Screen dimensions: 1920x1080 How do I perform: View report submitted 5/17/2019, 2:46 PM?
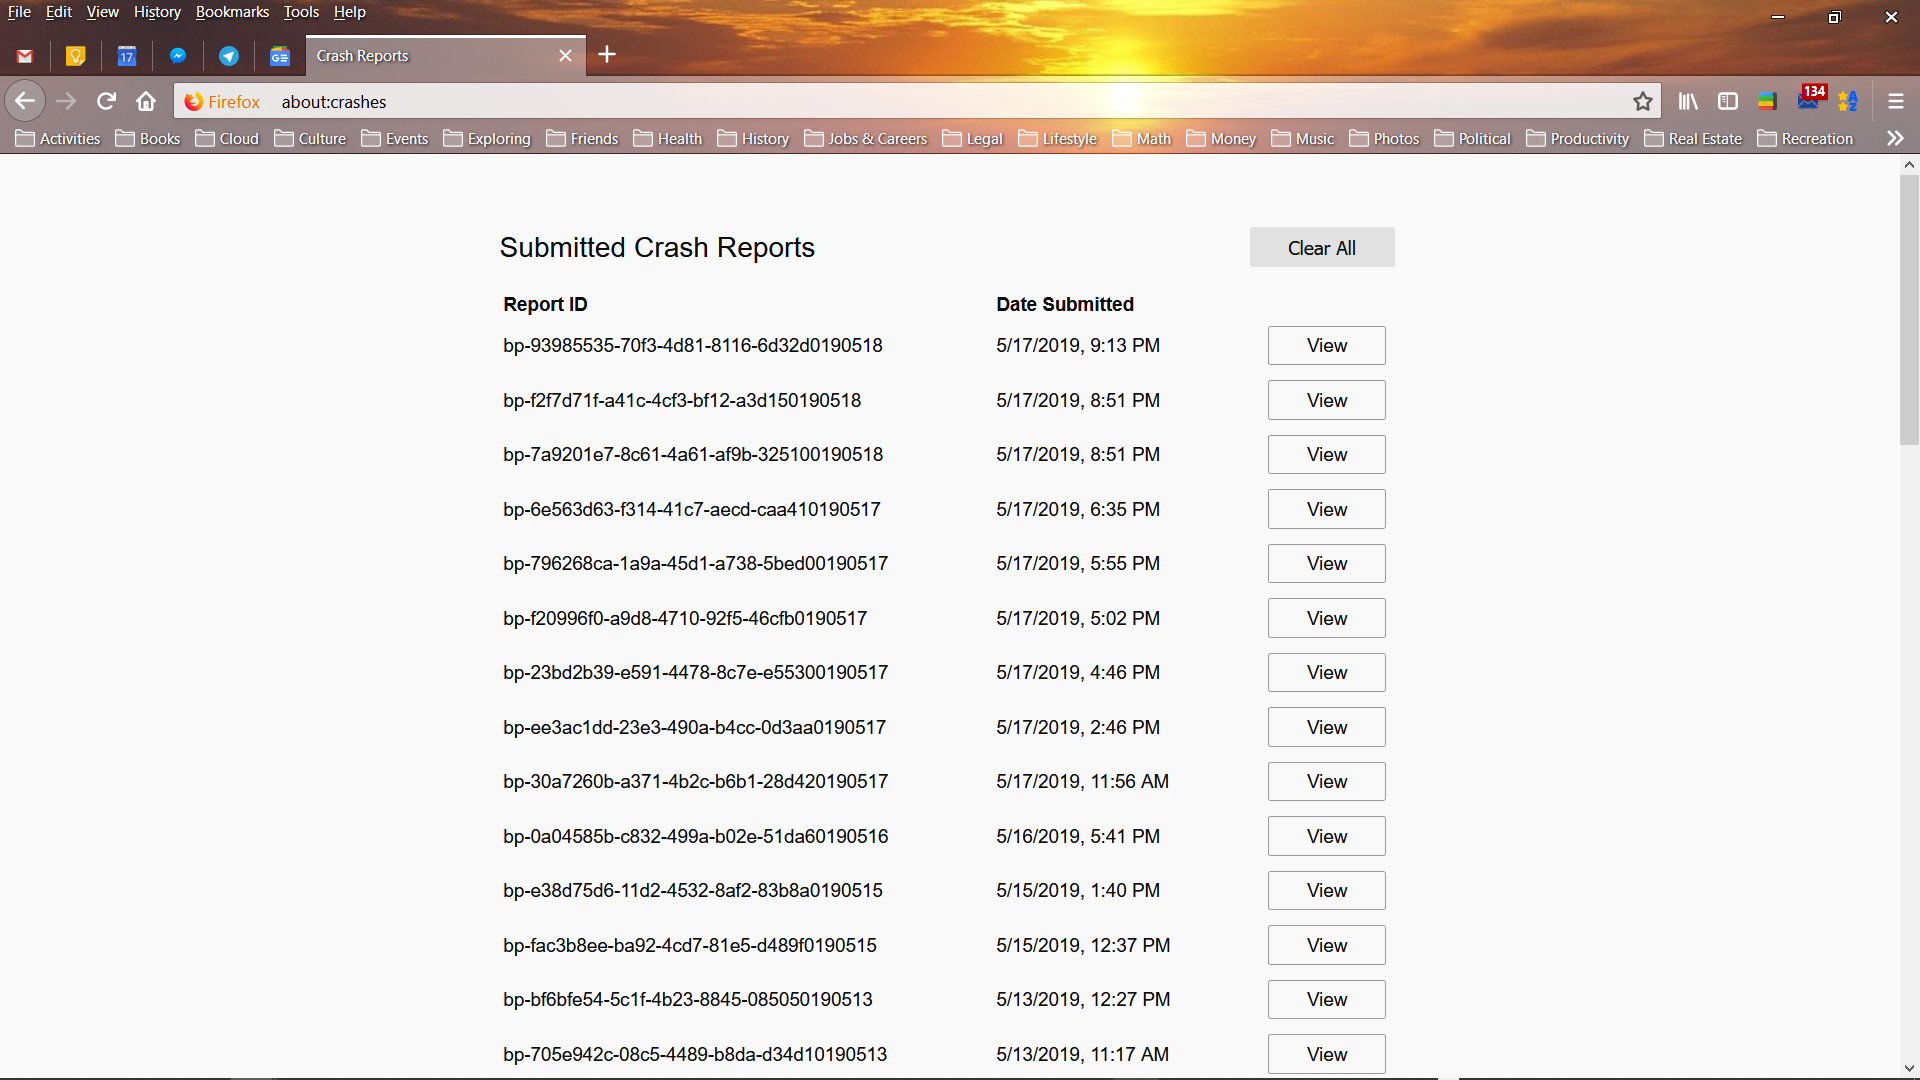click(x=1326, y=727)
